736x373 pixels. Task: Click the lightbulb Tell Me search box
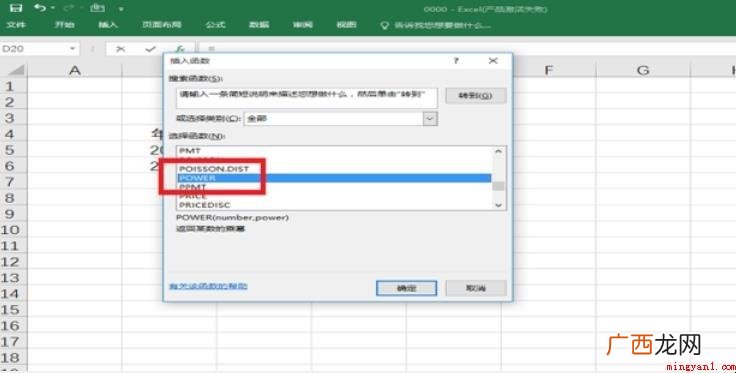coord(437,25)
